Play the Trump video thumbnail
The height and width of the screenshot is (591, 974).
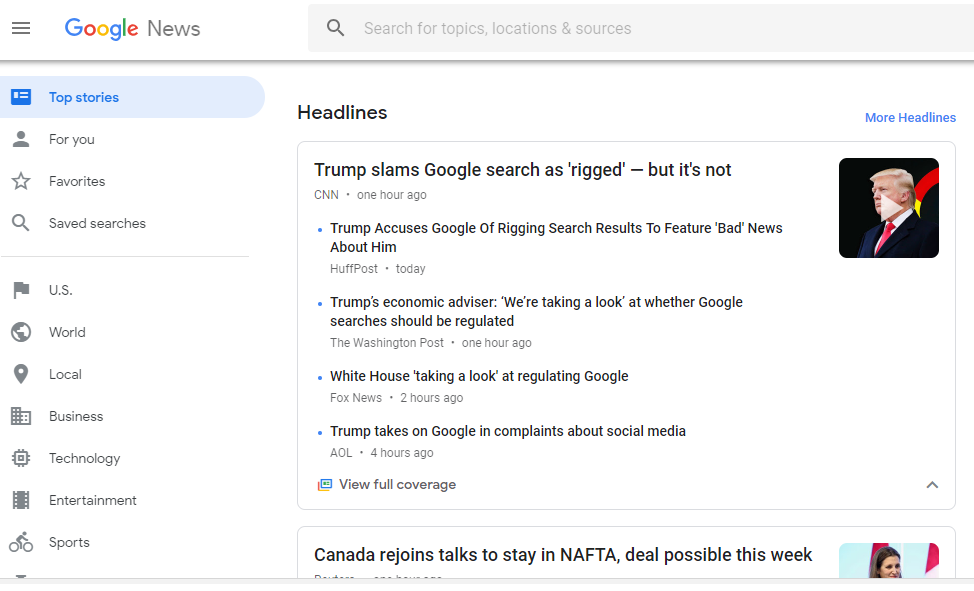[889, 208]
